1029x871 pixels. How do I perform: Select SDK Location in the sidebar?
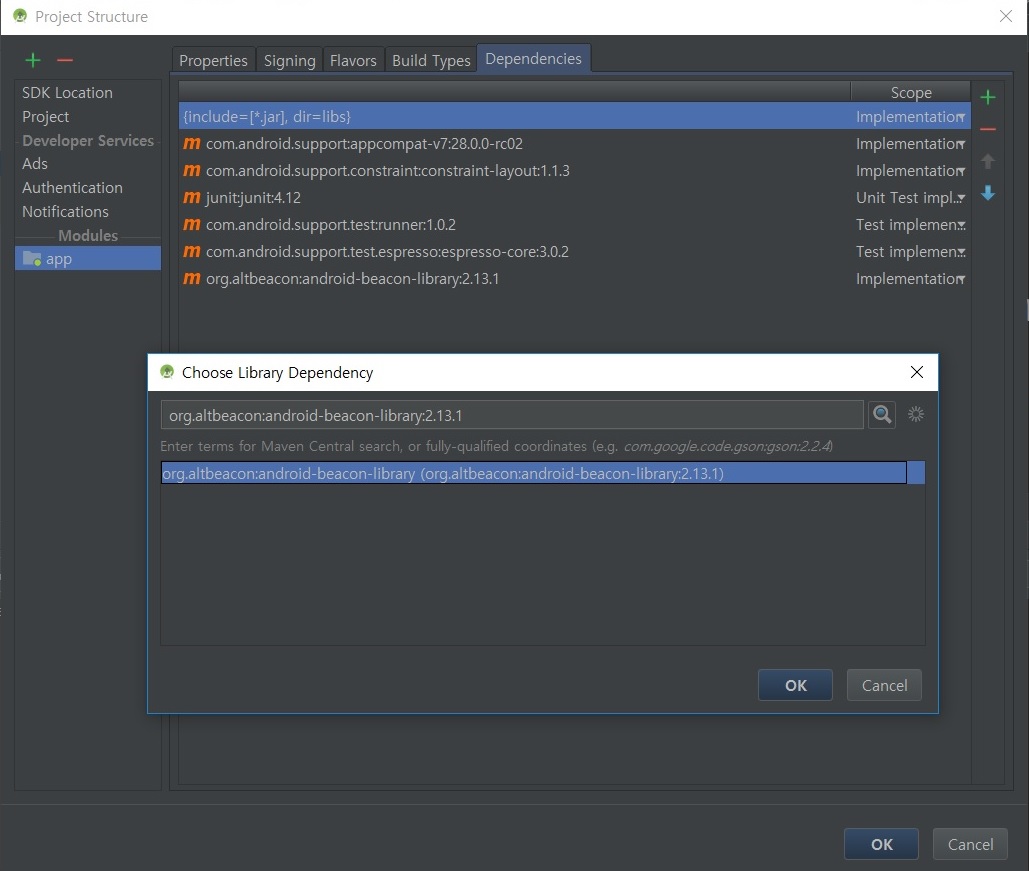pos(67,93)
